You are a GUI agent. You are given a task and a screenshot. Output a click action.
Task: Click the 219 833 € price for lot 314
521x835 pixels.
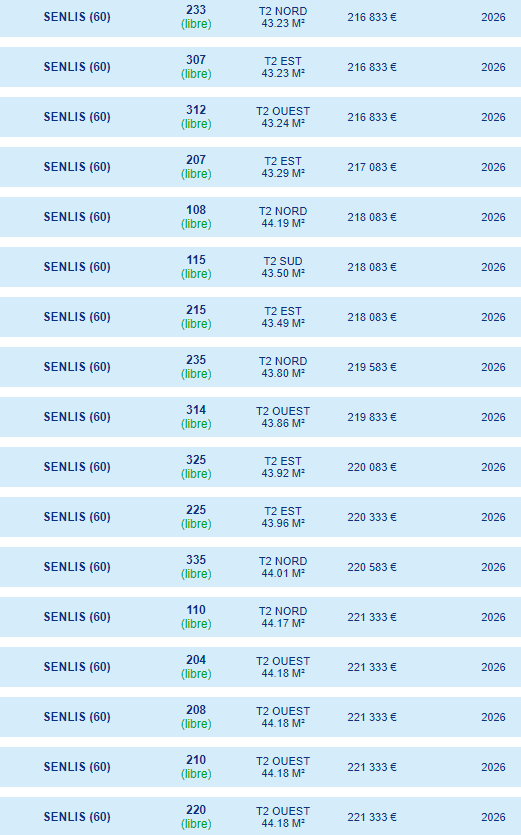tap(372, 417)
